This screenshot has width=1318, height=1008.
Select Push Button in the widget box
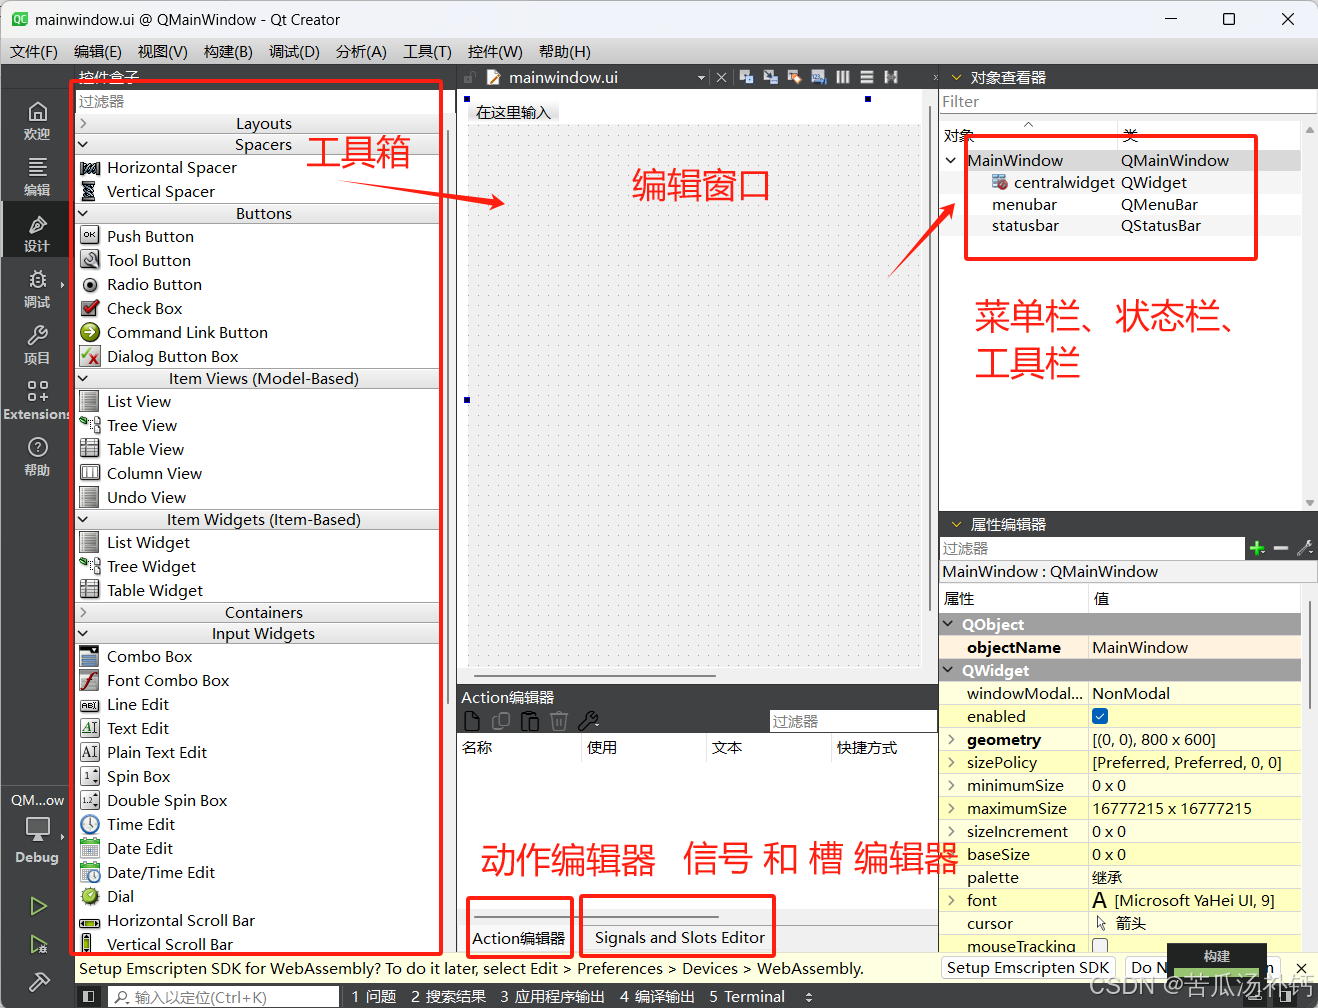(150, 236)
